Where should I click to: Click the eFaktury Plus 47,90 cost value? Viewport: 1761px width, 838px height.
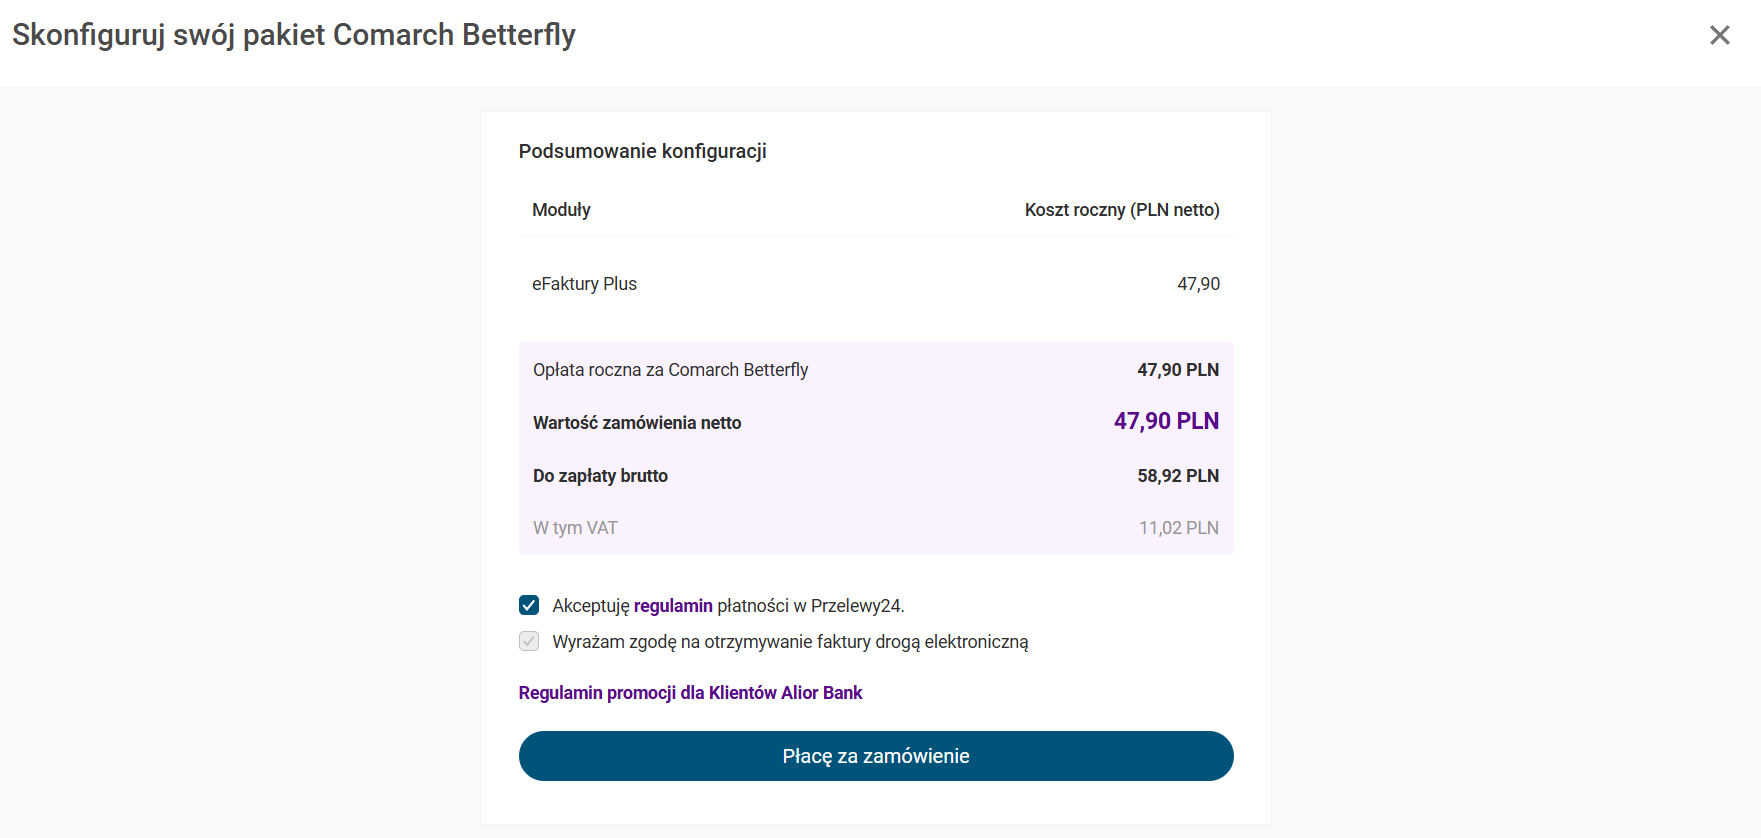tap(1198, 284)
